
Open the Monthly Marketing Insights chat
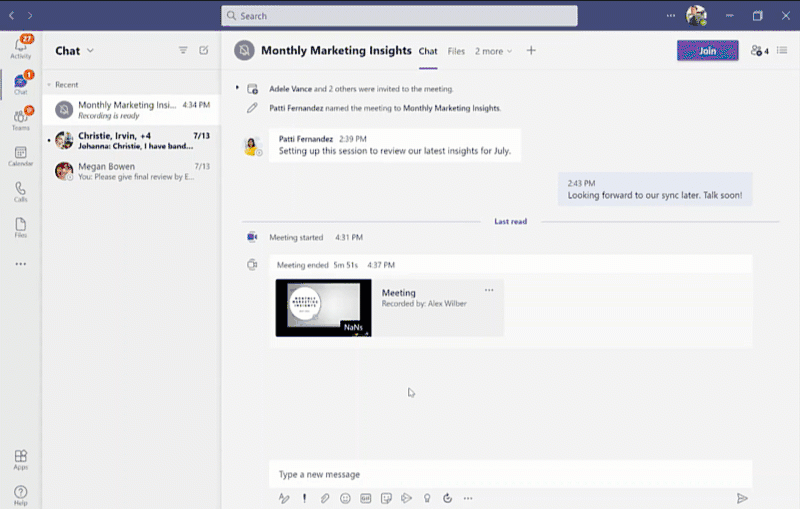coord(132,110)
